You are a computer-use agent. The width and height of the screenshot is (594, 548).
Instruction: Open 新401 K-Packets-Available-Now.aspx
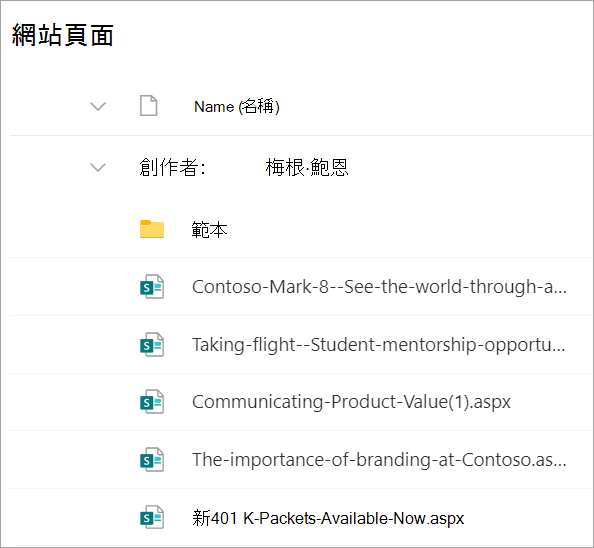328,518
